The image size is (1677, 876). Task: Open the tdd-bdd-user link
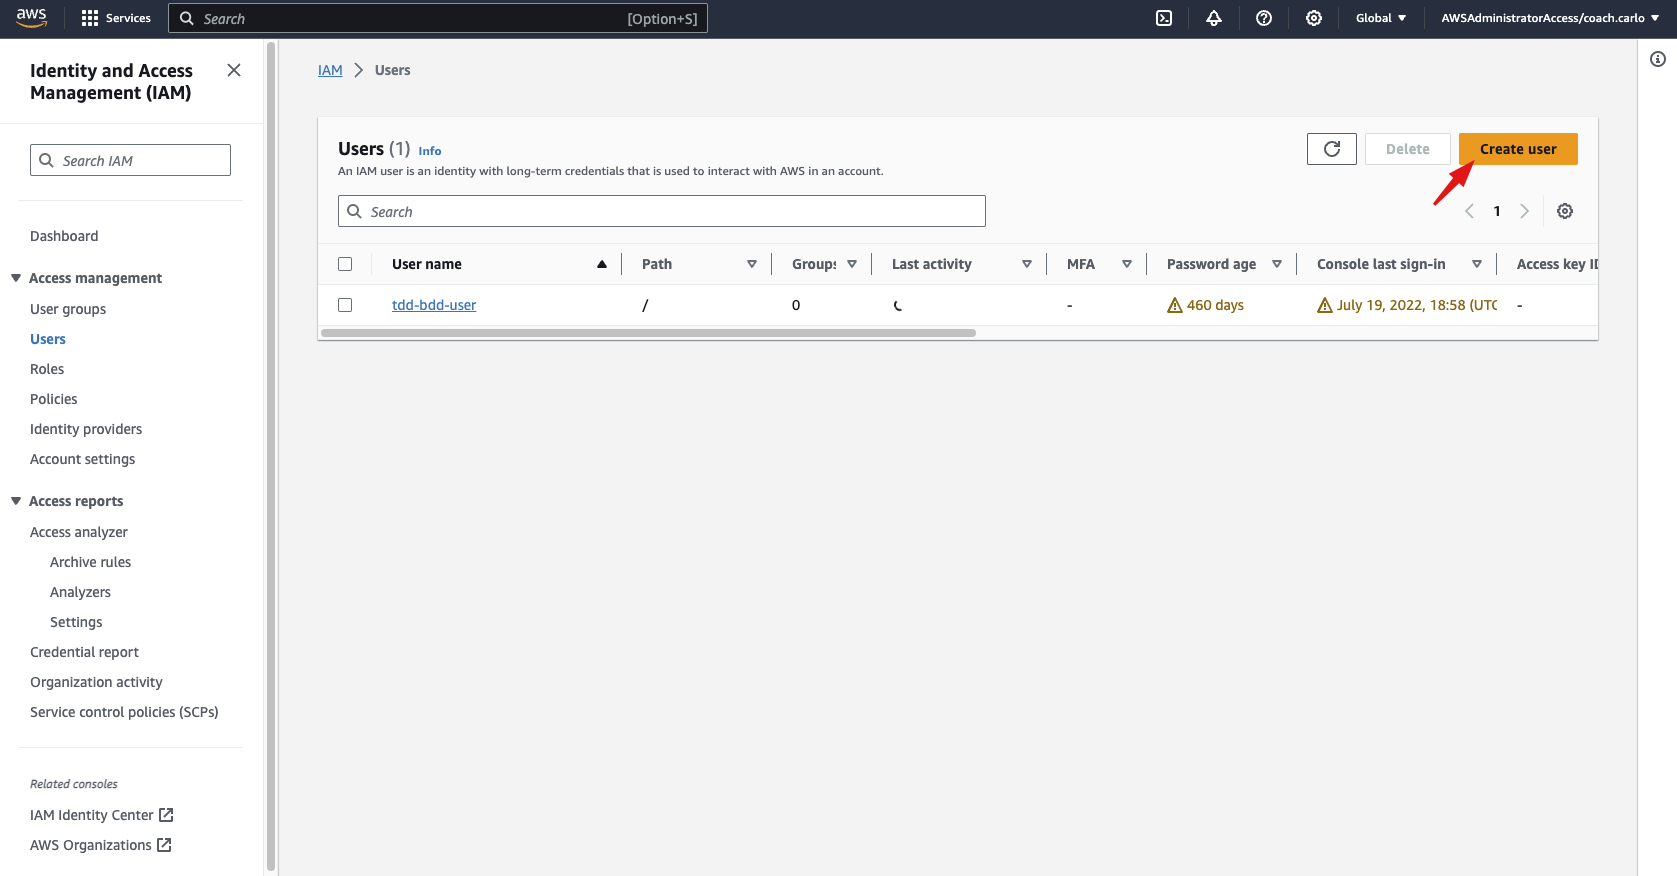click(x=434, y=305)
